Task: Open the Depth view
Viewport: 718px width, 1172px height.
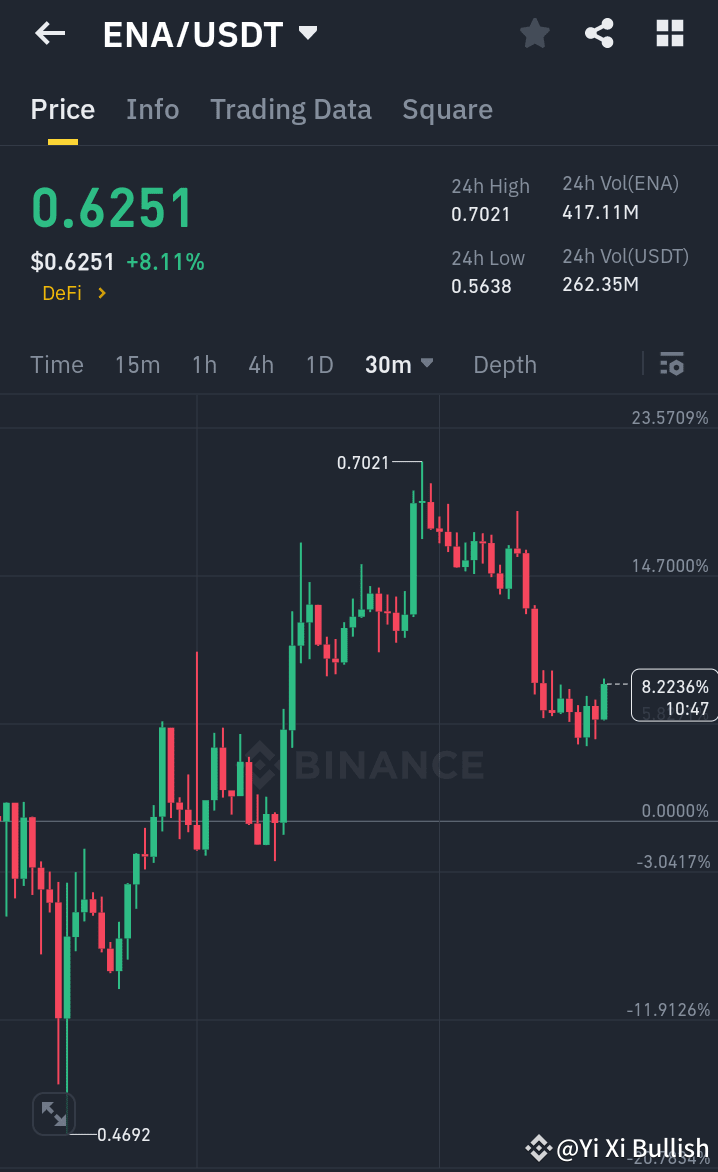Action: coord(504,364)
